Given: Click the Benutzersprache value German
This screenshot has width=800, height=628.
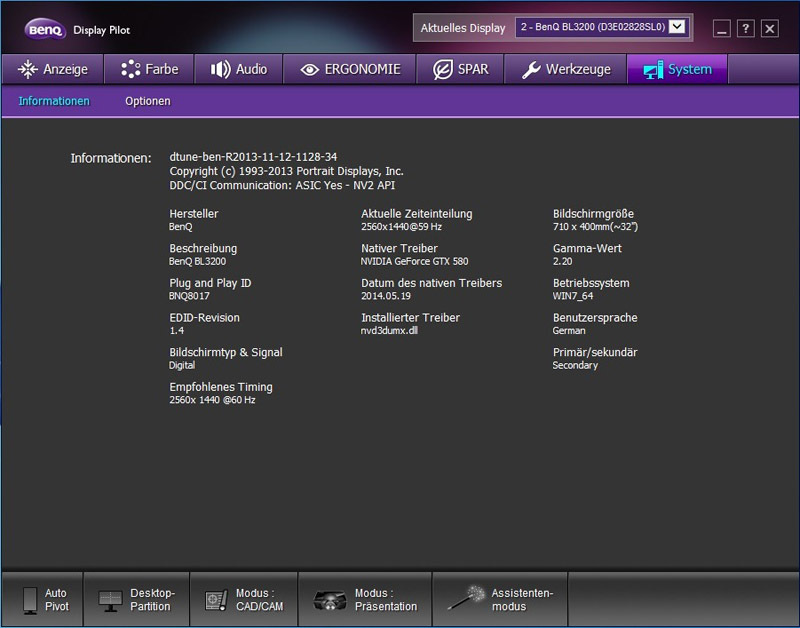Looking at the screenshot, I should point(569,331).
